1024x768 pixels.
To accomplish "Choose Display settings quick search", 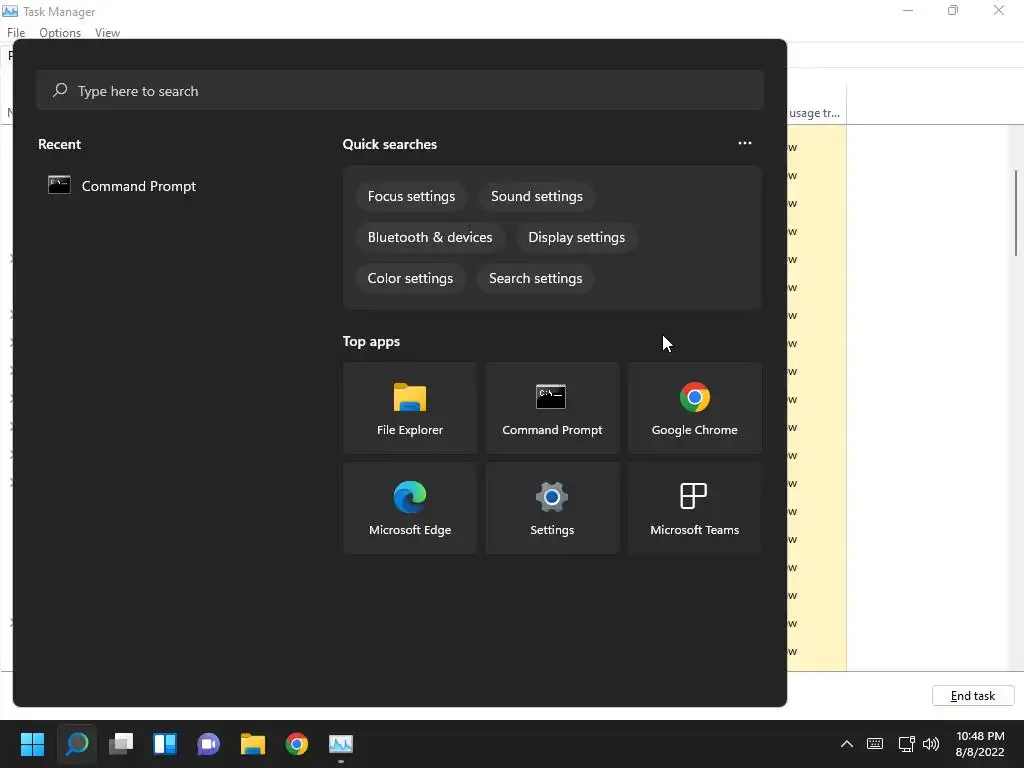I will click(577, 238).
